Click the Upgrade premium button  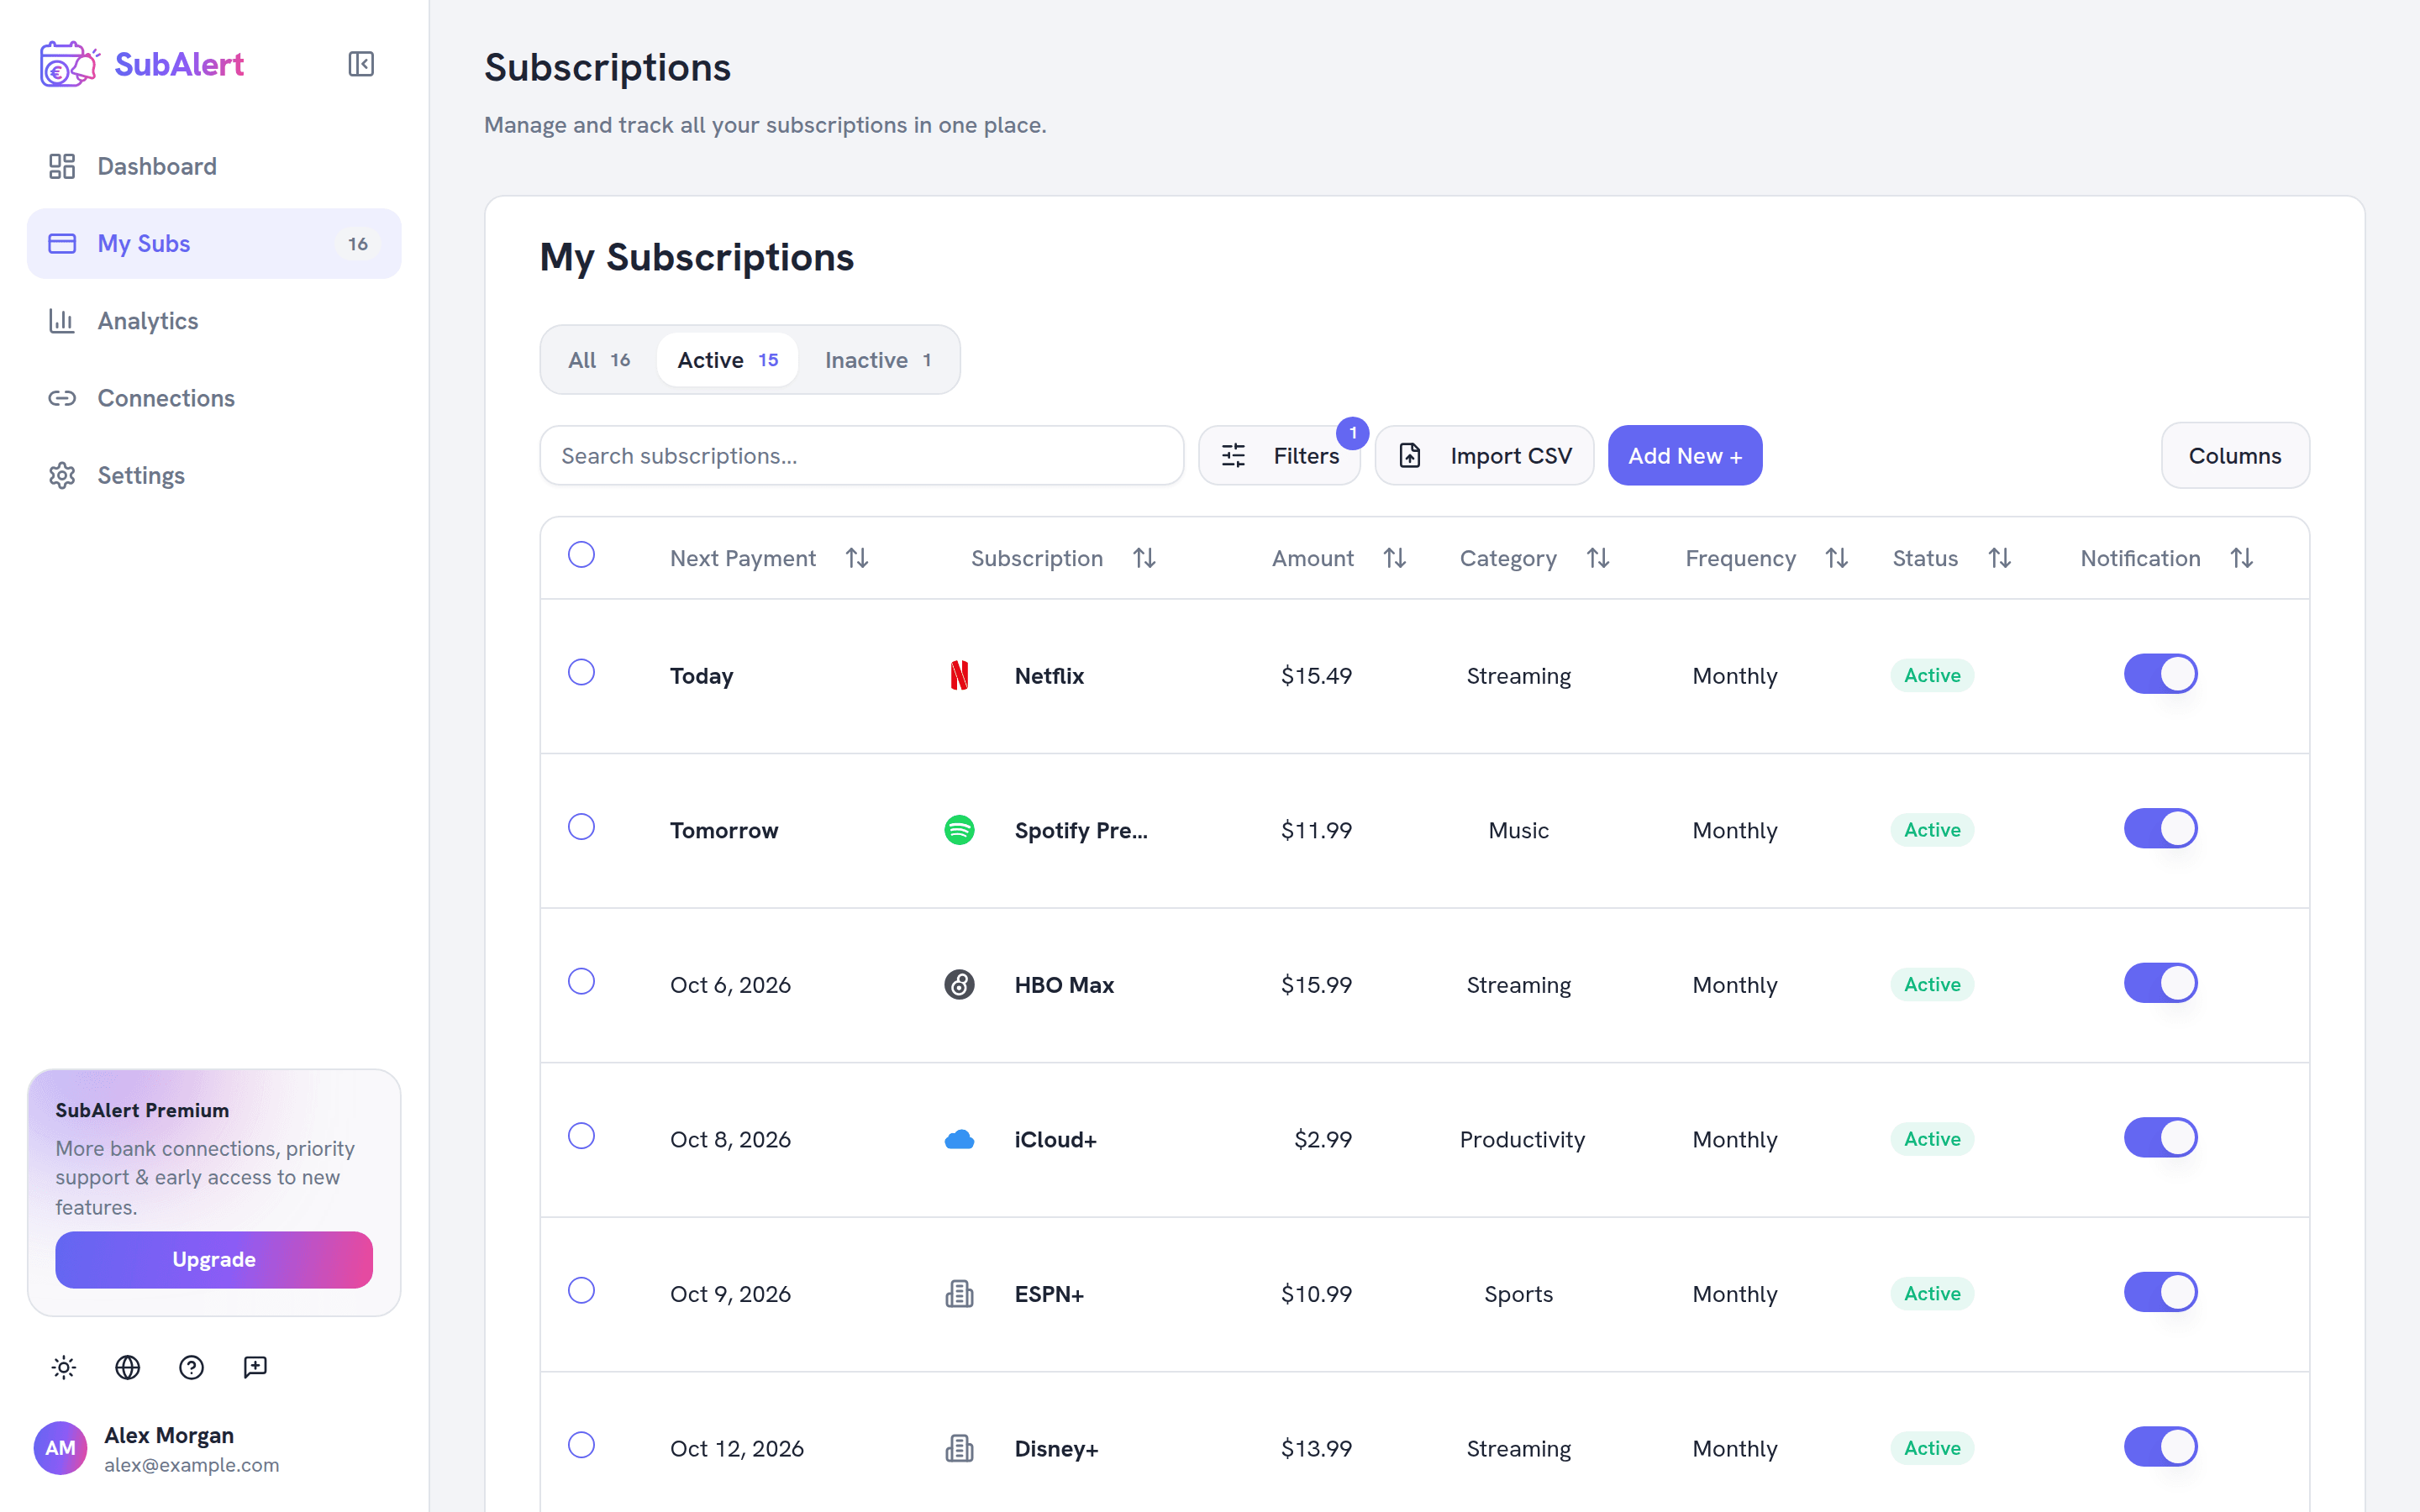tap(214, 1260)
